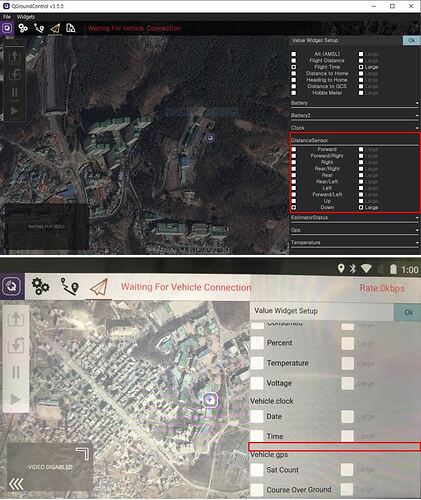The image size is (421, 500).
Task: Tap the location pin status icon on tablet
Action: 341,268
